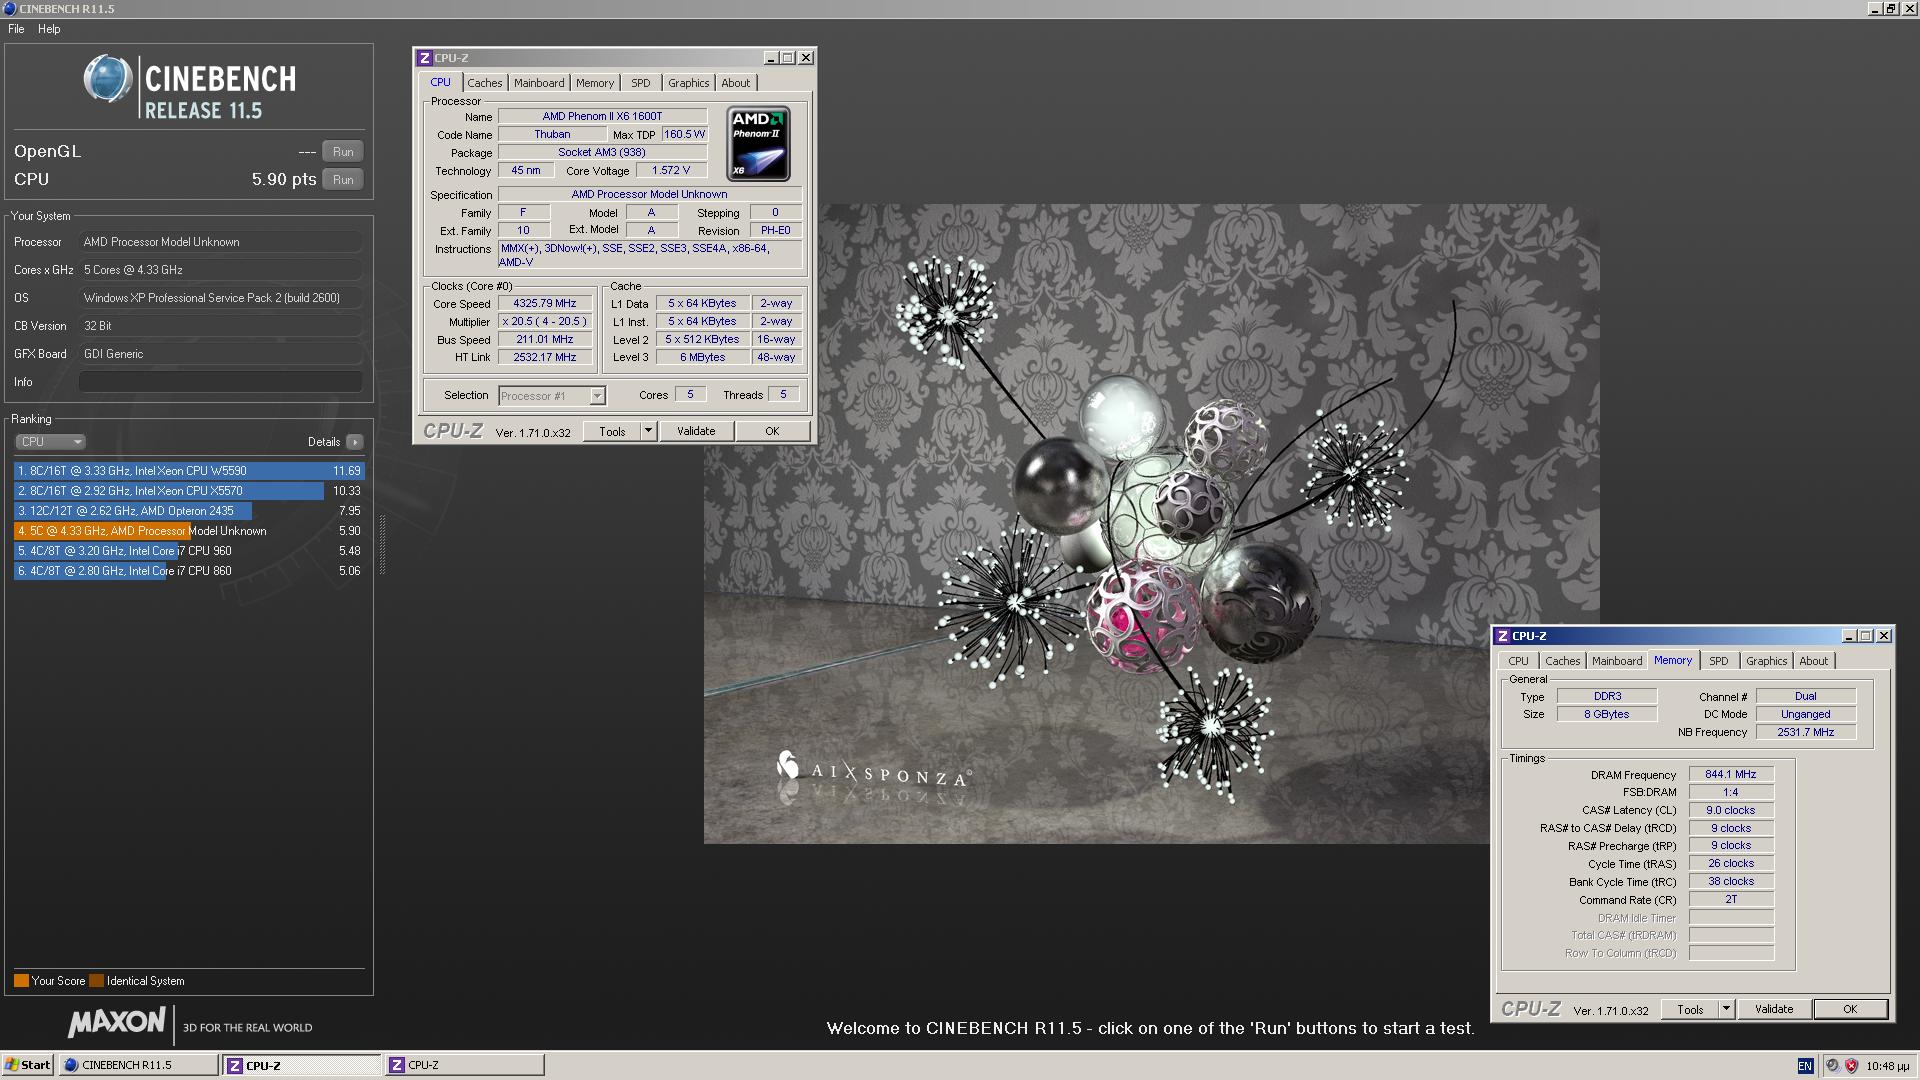The width and height of the screenshot is (1920, 1080).
Task: Click the Z icon in lower CPU-Z title bar
Action: point(1503,636)
